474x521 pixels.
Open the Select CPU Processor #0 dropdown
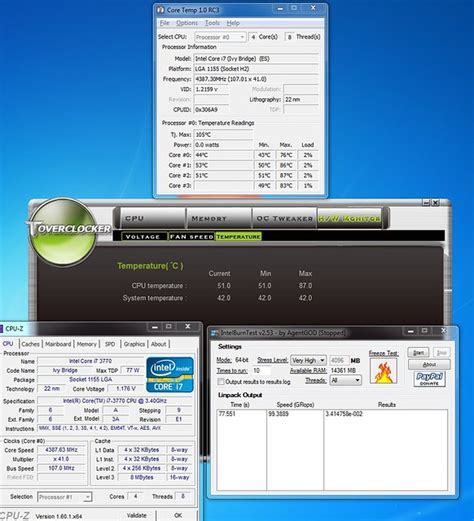[x=220, y=37]
